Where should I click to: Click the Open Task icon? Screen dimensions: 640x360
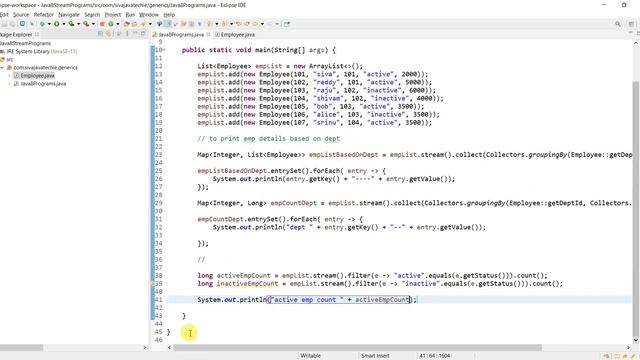coord(134,24)
